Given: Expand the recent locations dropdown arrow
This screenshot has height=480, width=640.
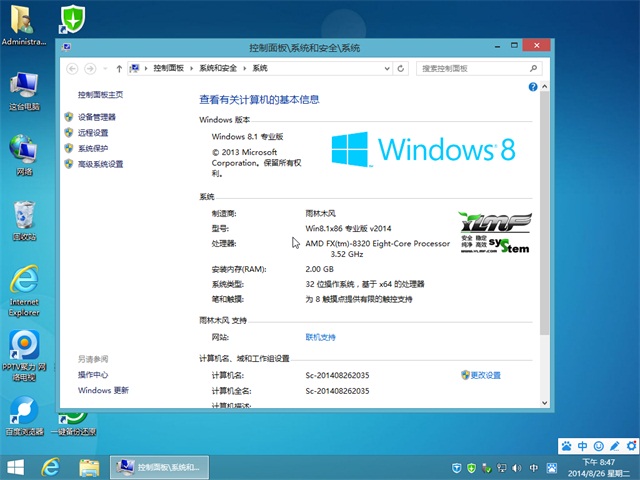Looking at the screenshot, I should (x=106, y=68).
